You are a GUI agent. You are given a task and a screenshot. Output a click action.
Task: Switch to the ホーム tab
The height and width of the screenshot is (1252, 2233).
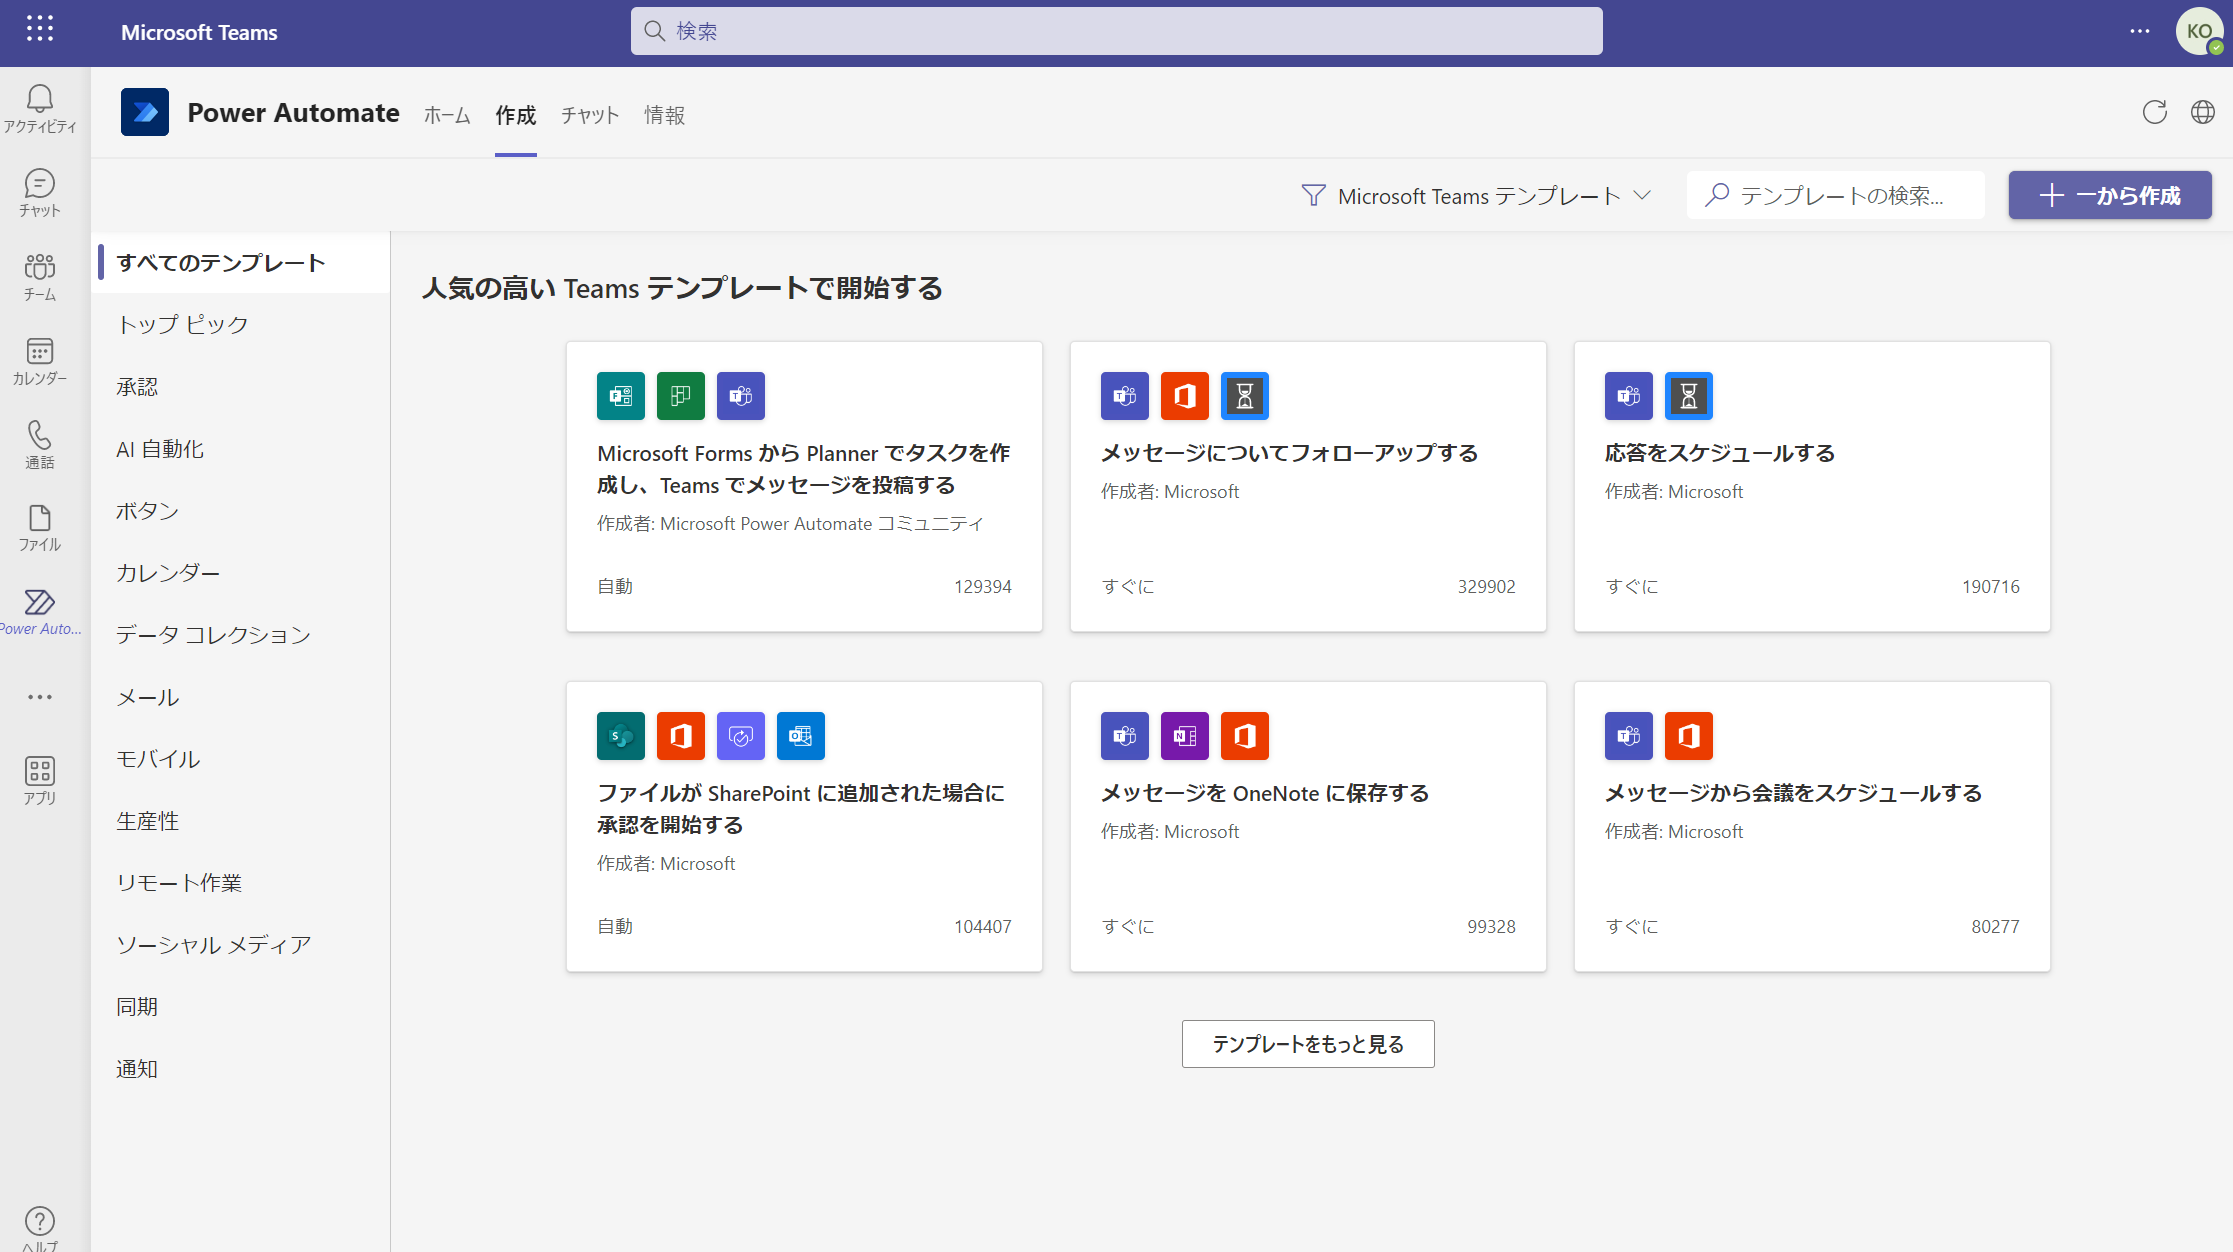coord(447,115)
